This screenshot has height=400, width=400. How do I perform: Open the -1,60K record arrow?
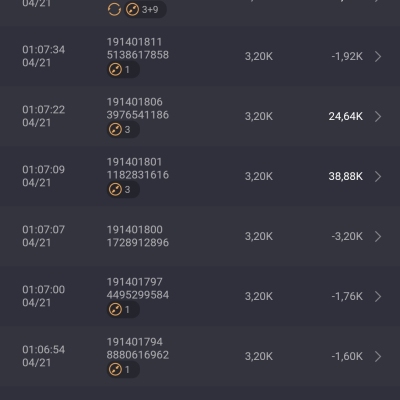tap(378, 356)
